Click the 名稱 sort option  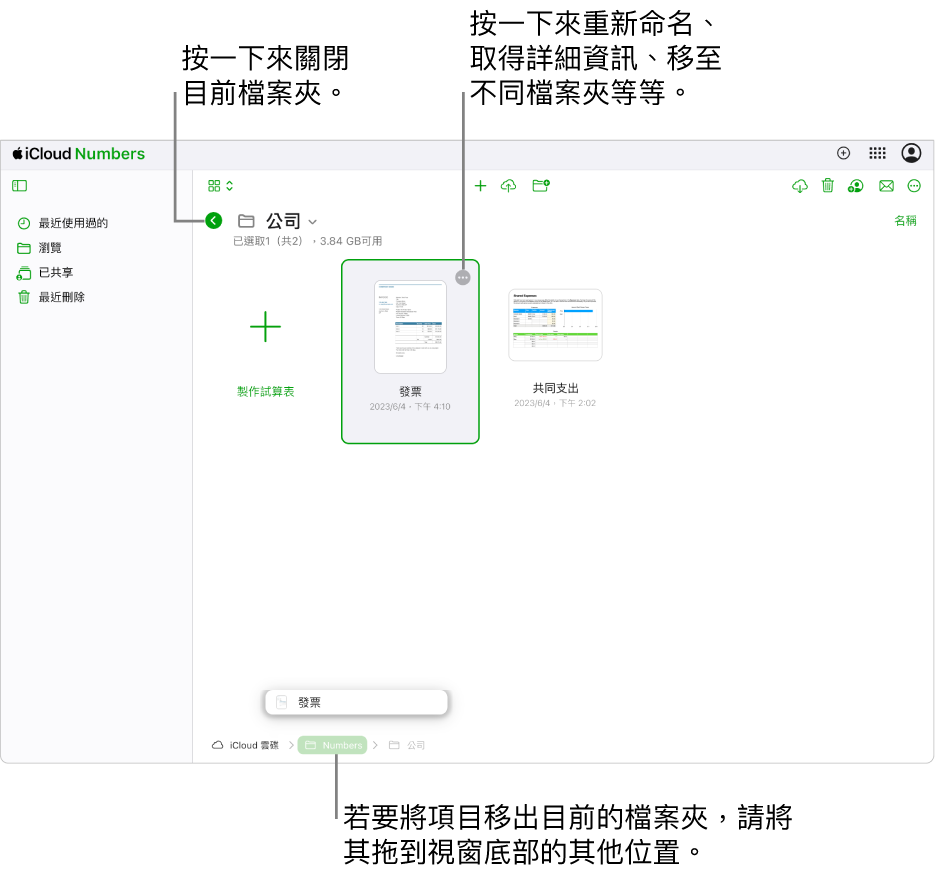click(905, 221)
